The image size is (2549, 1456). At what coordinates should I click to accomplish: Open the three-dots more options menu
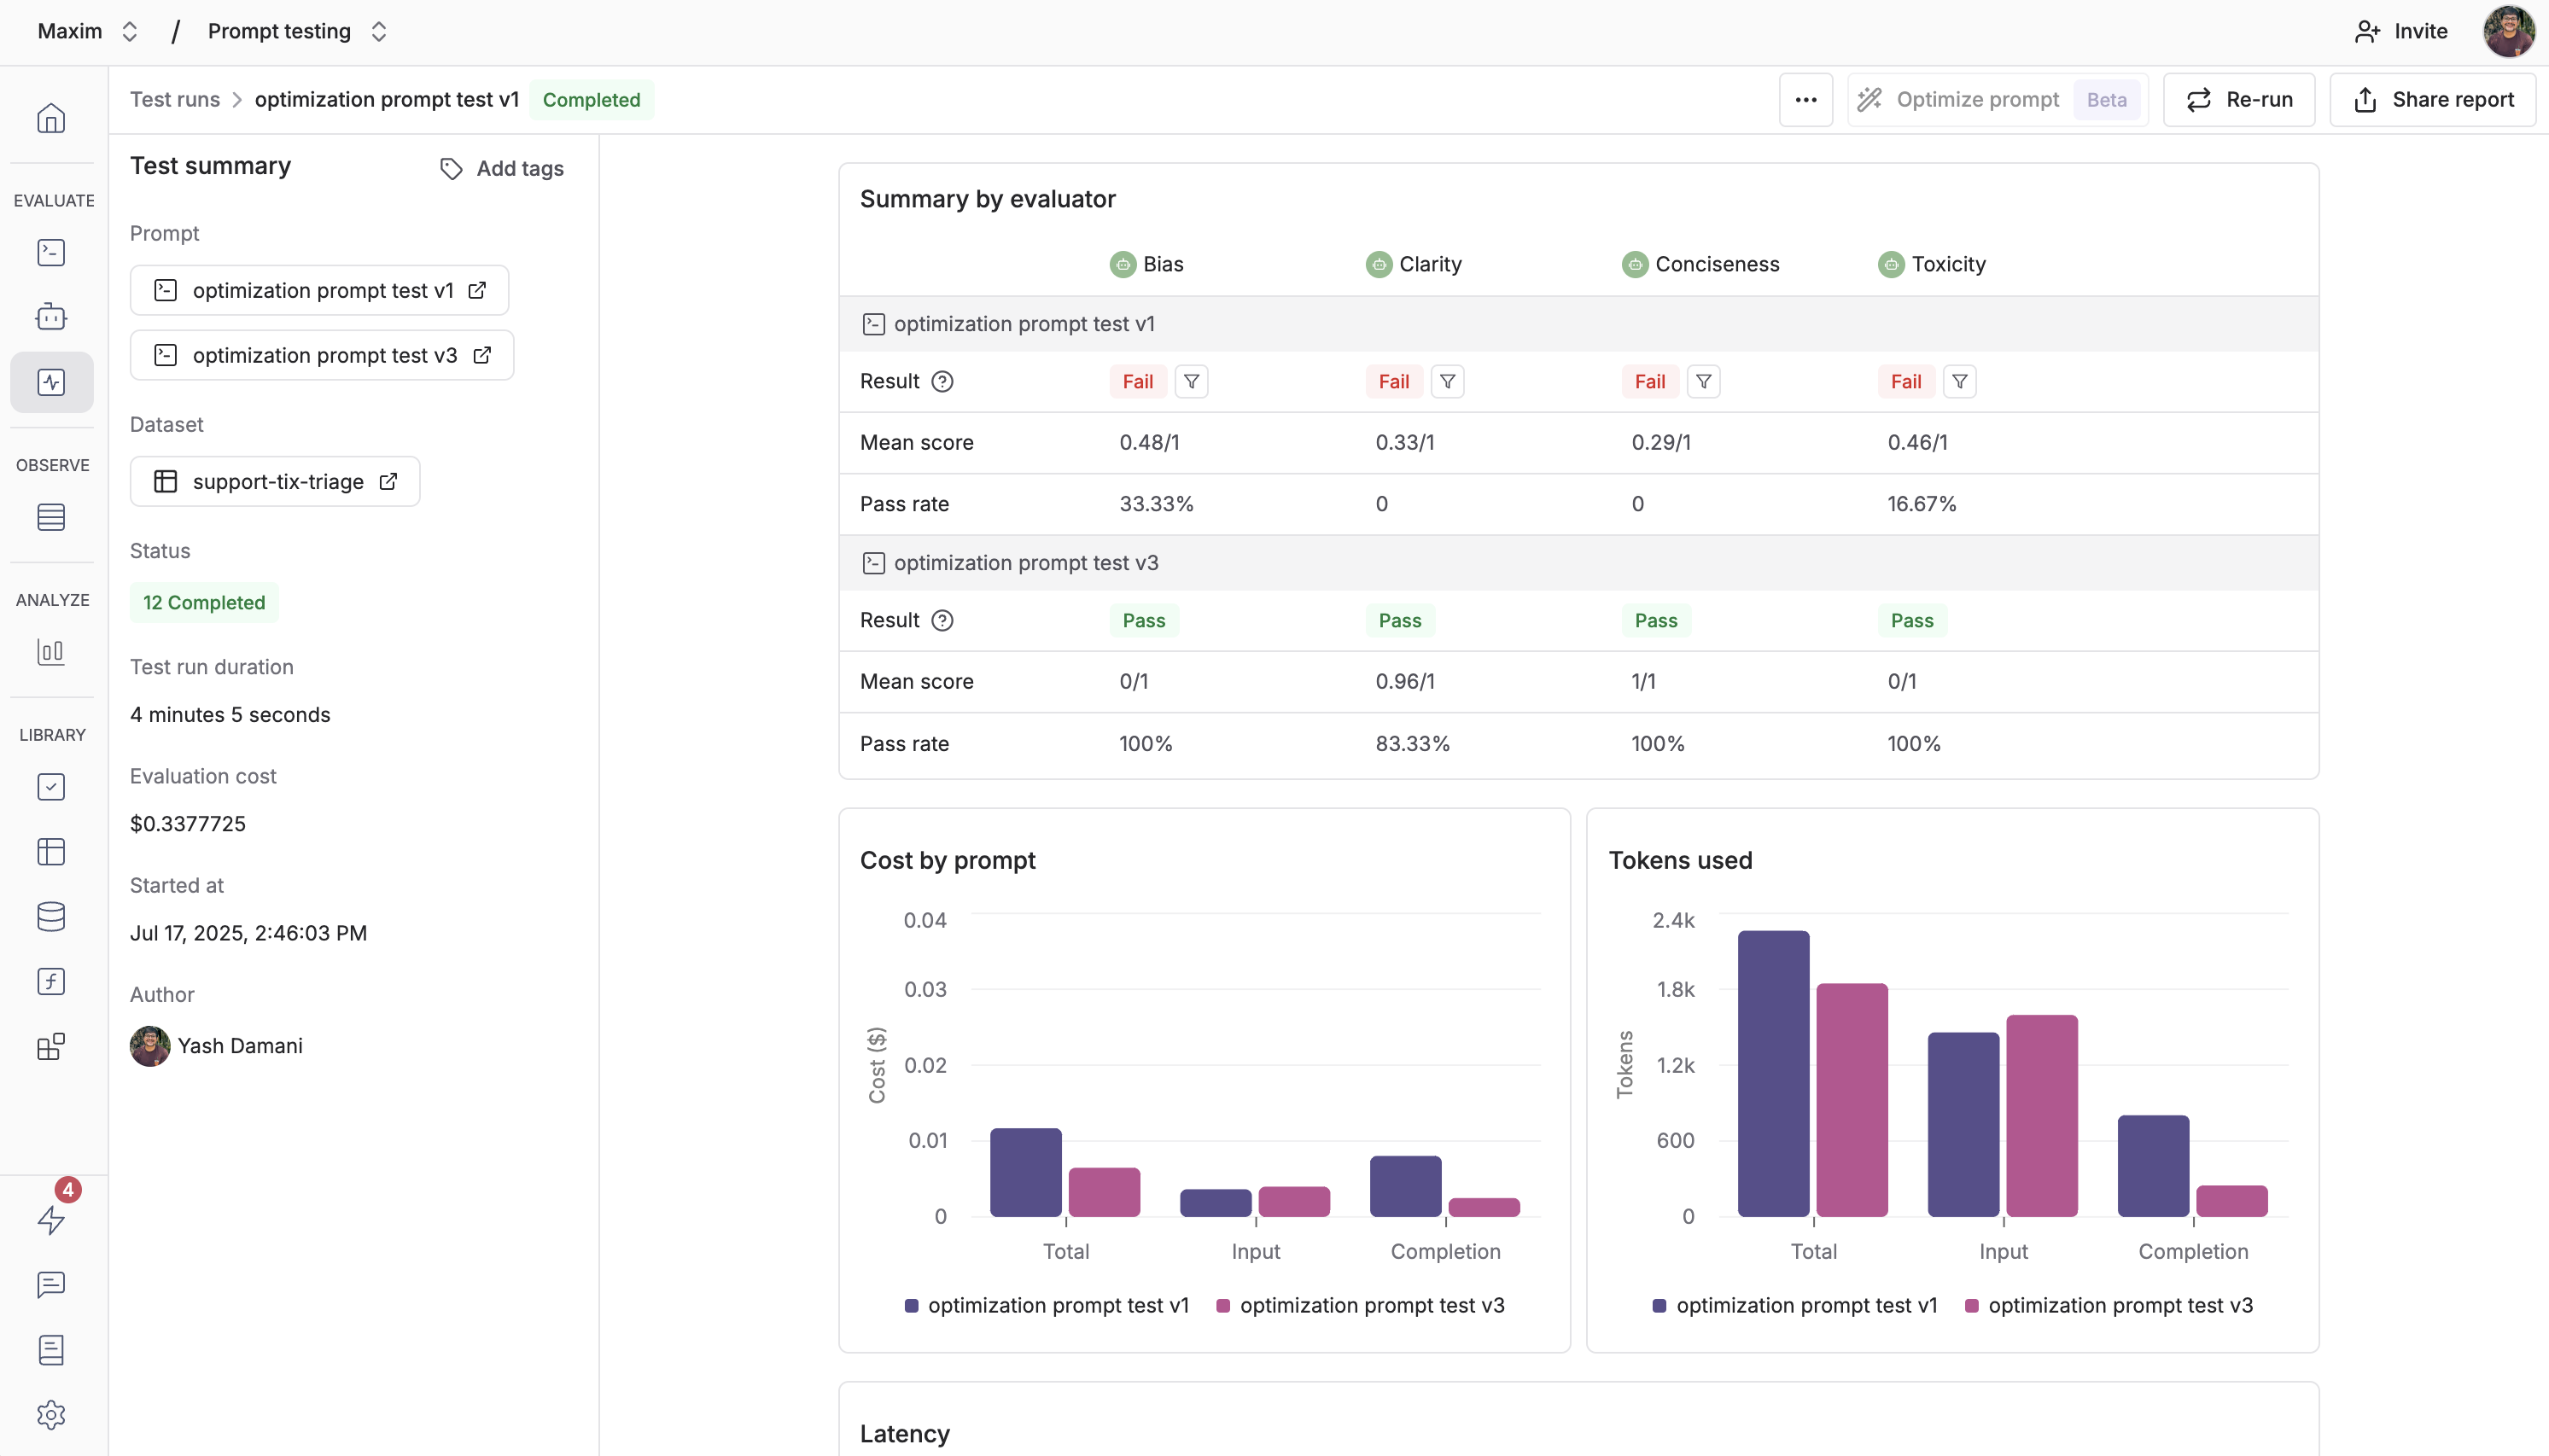coord(1805,100)
